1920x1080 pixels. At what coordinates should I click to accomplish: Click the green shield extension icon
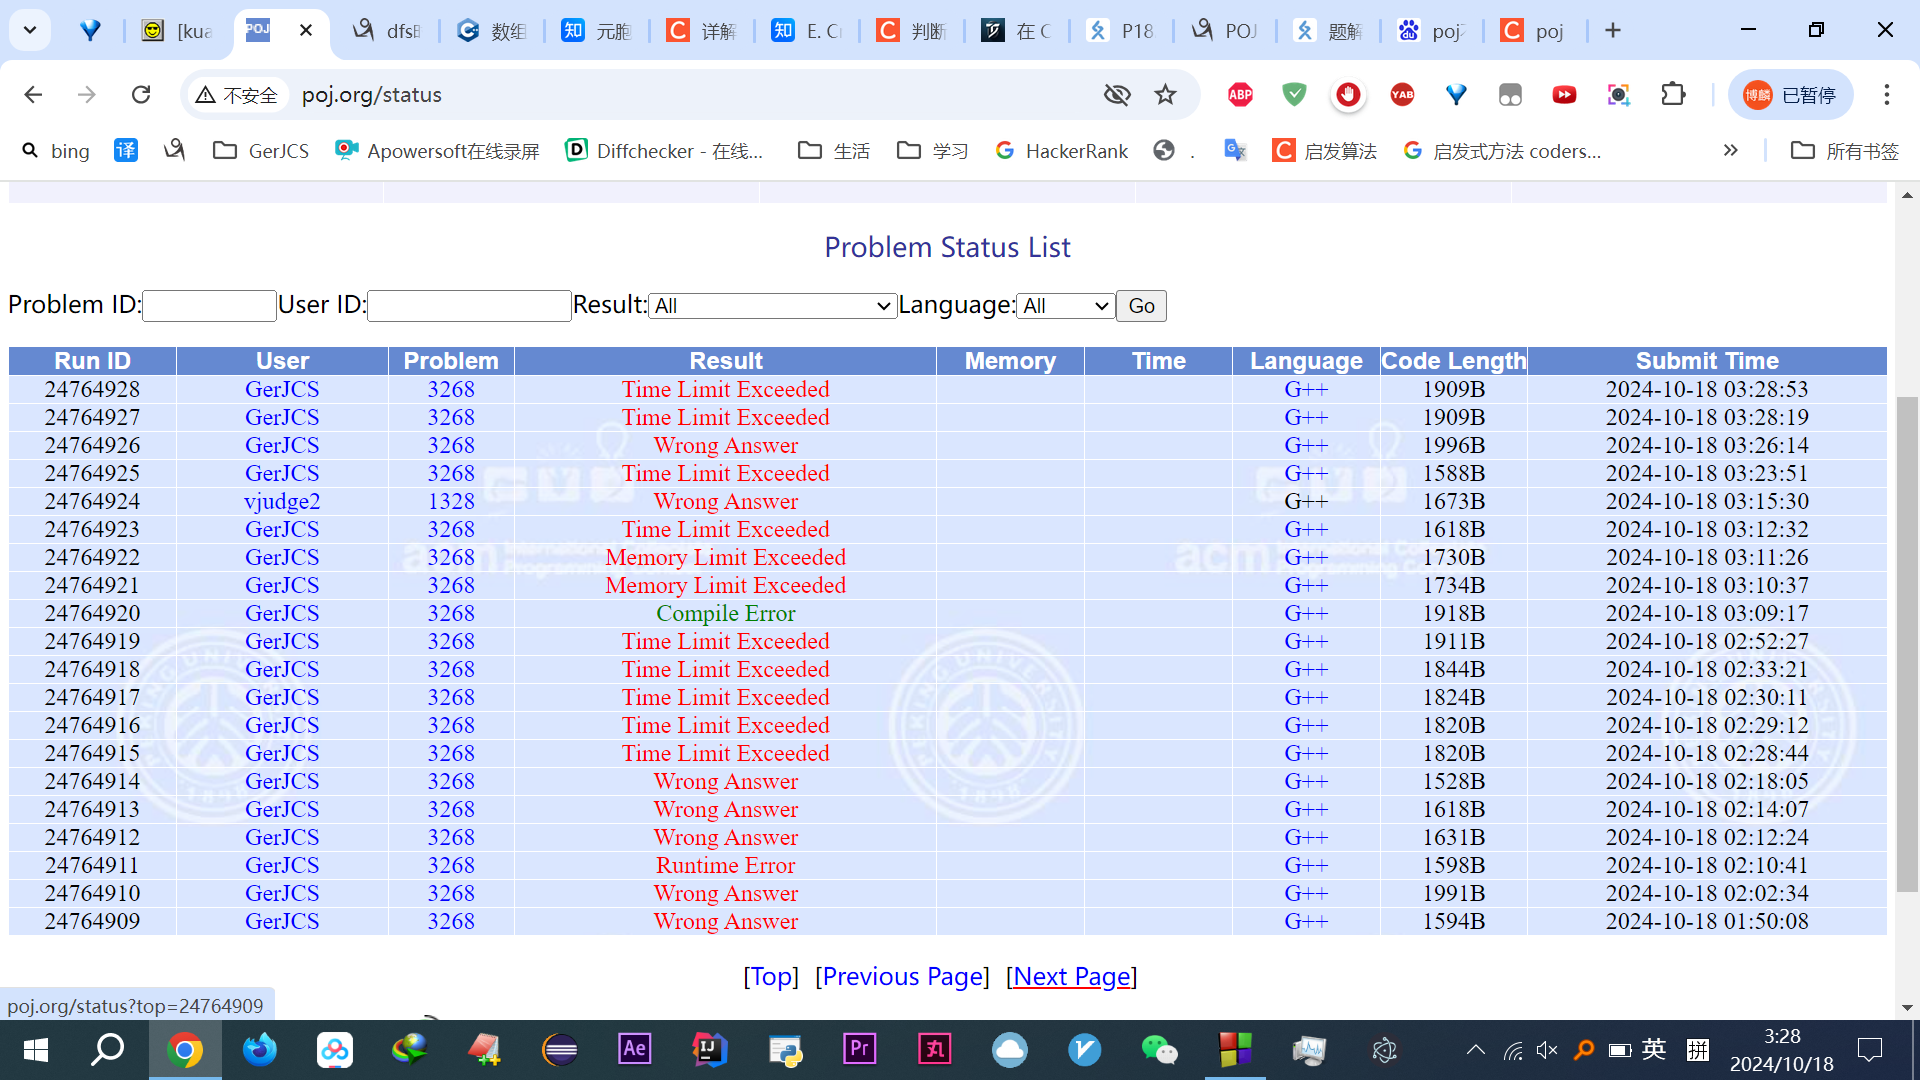tap(1294, 95)
